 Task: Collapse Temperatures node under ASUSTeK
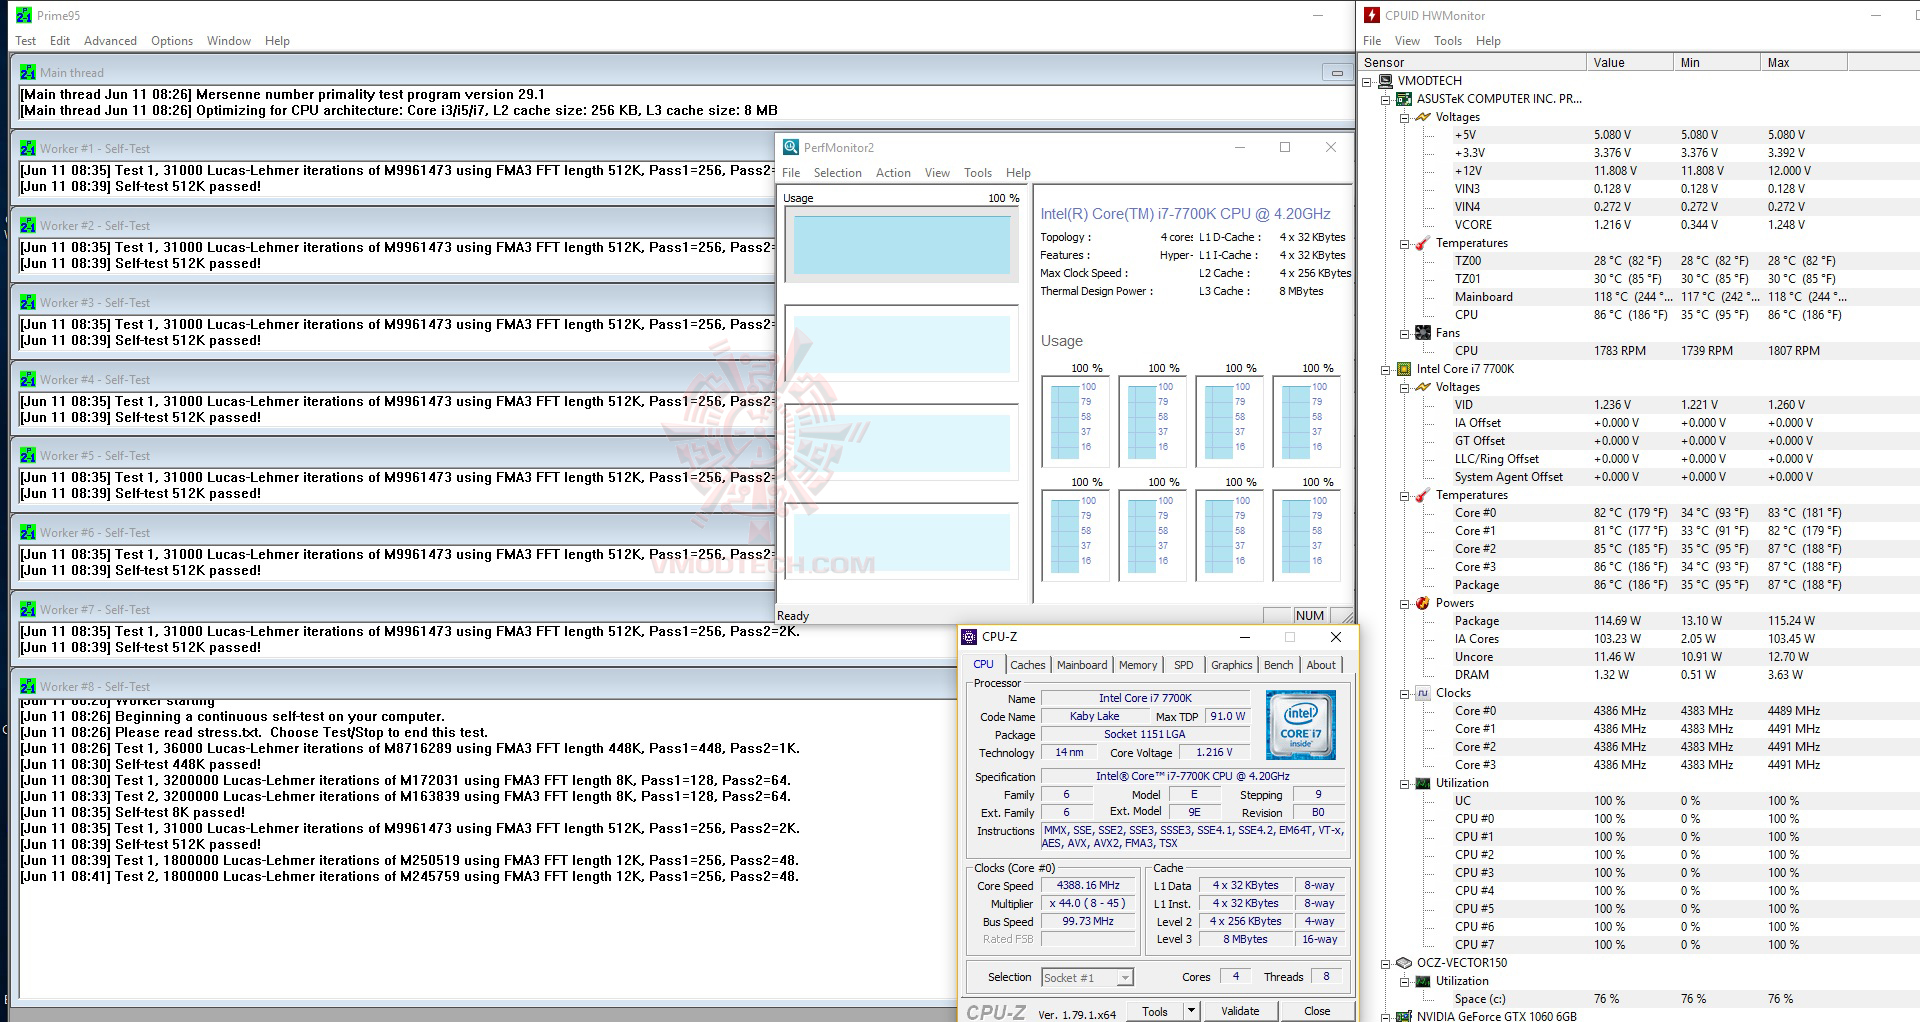point(1405,243)
